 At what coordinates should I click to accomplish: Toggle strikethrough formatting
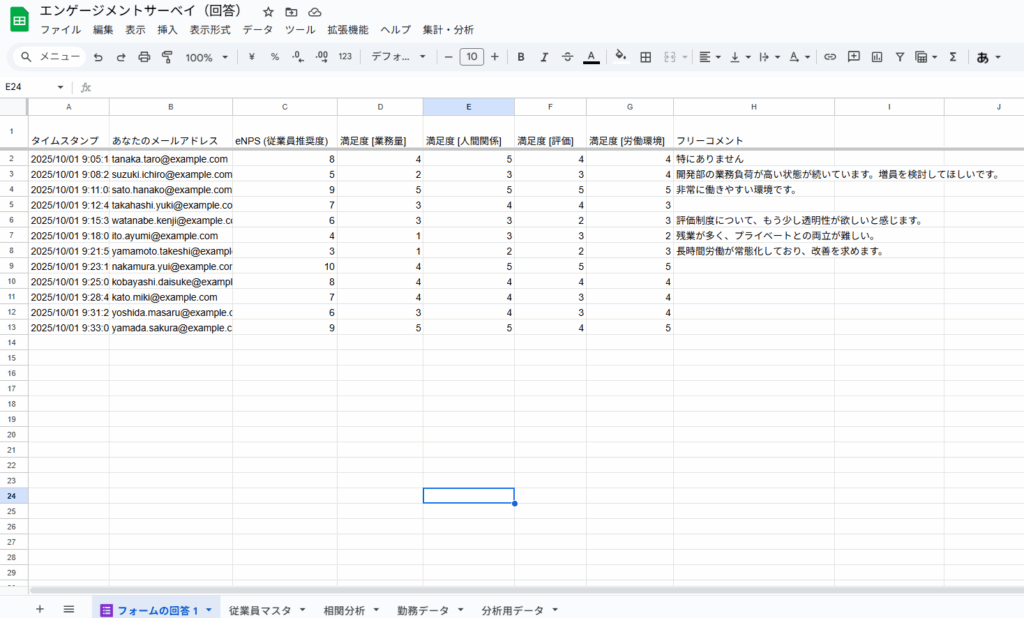[568, 57]
